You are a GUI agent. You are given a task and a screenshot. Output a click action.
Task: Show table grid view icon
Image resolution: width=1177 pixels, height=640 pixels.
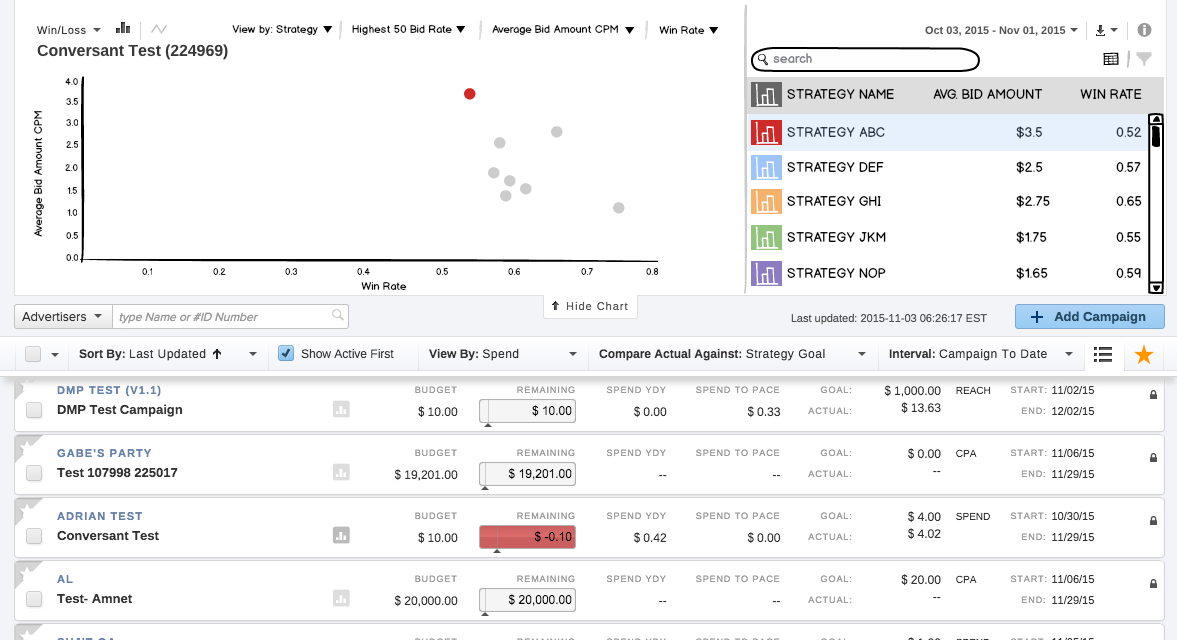pos(1111,59)
